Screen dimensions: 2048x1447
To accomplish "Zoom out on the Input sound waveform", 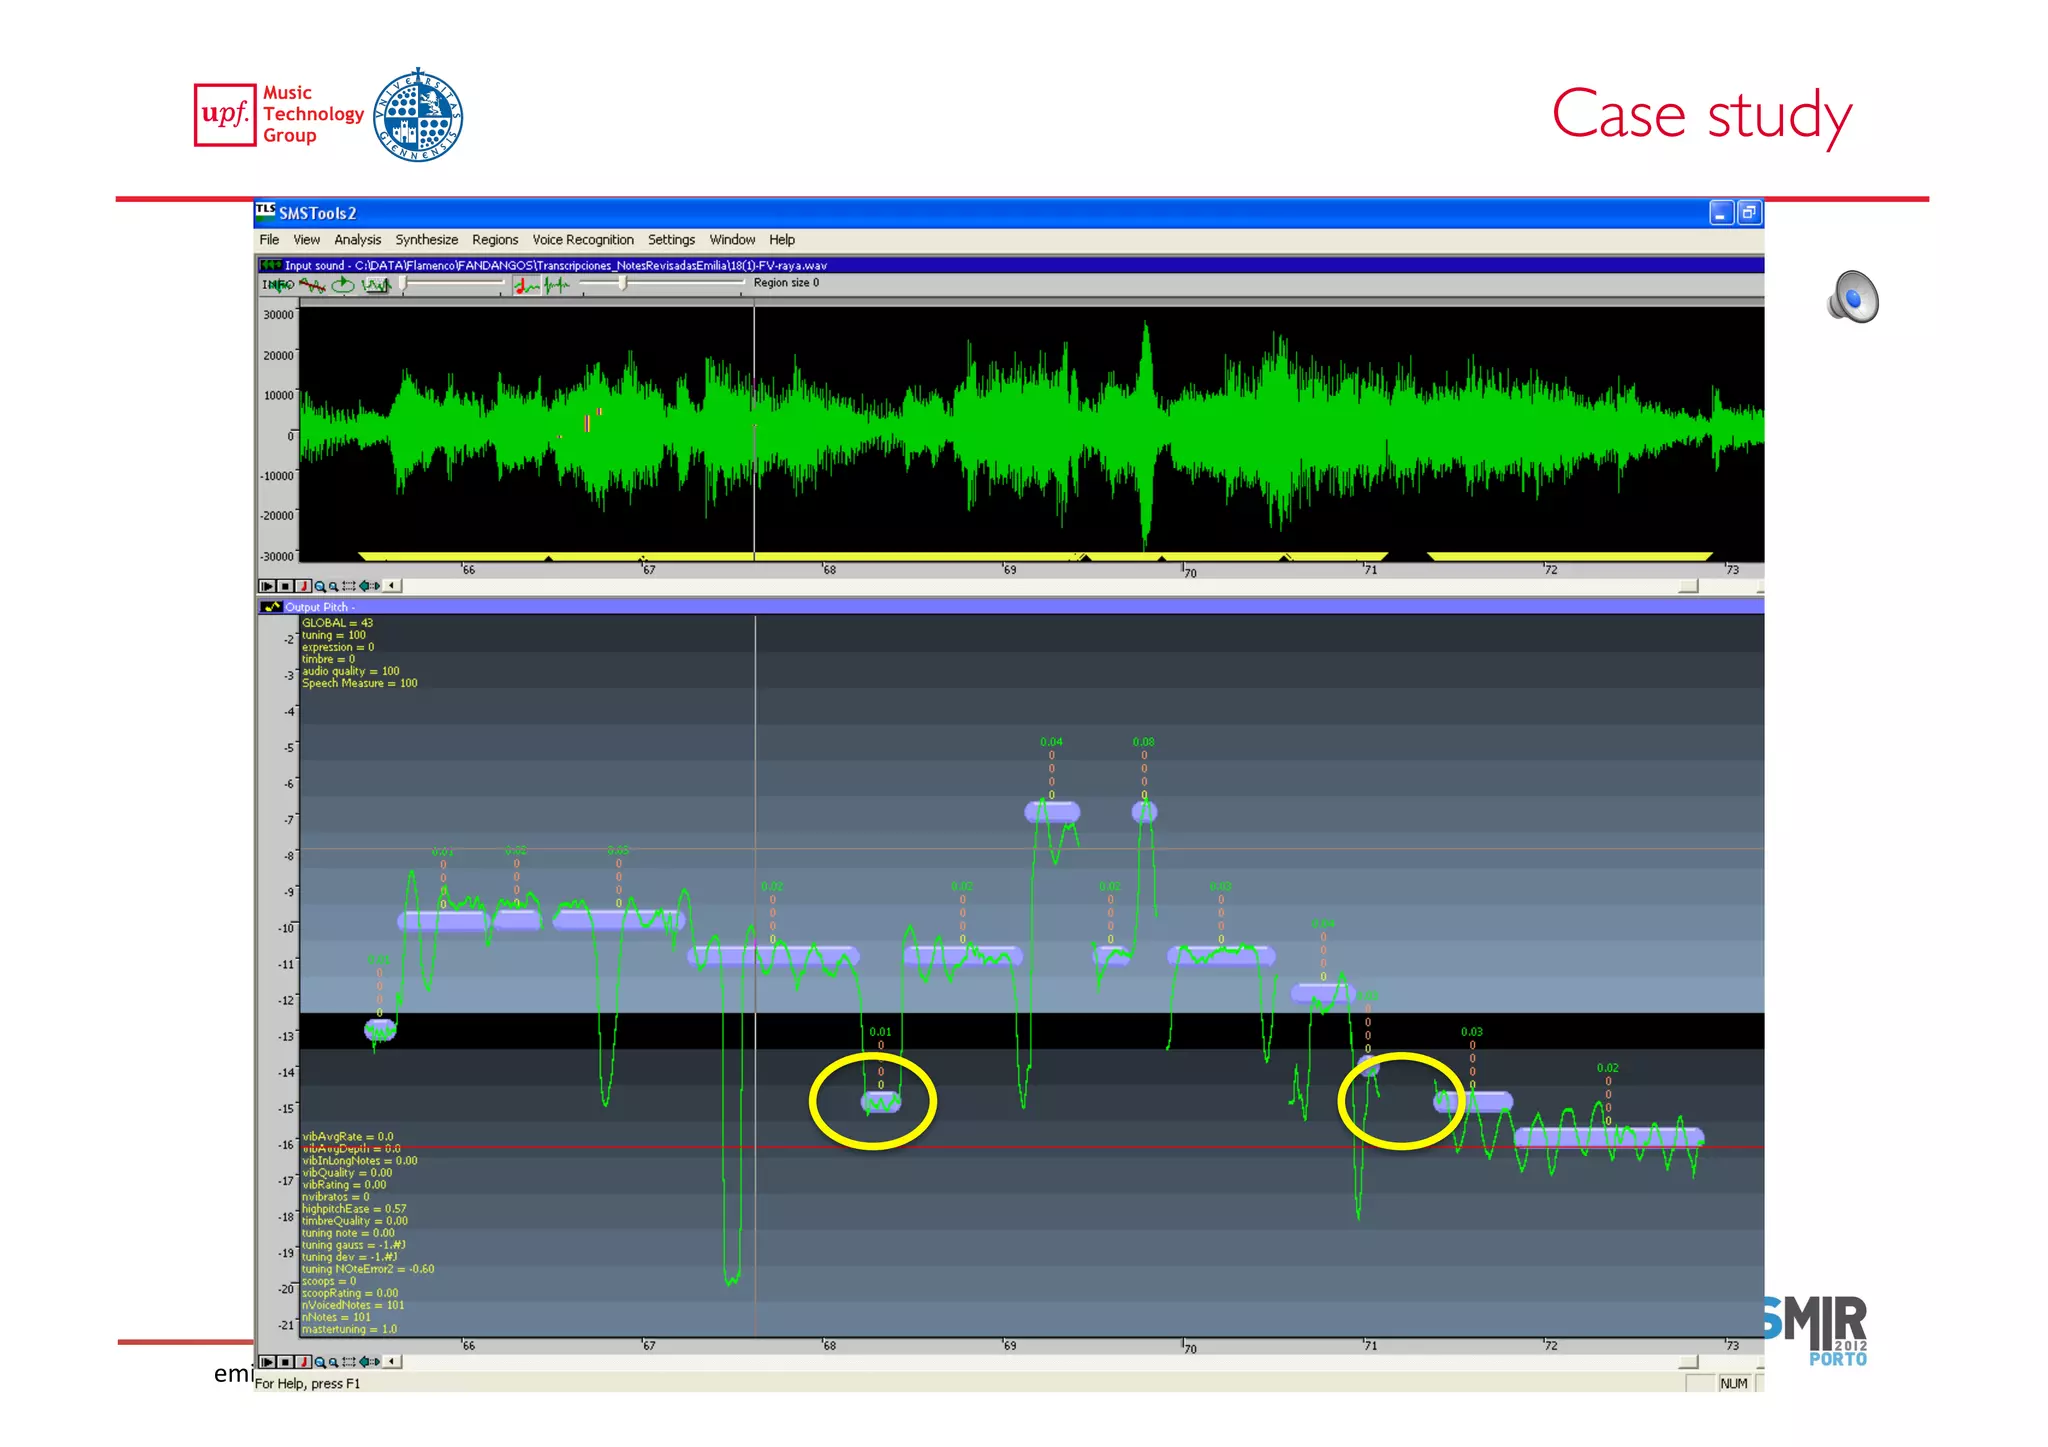I will tap(334, 586).
